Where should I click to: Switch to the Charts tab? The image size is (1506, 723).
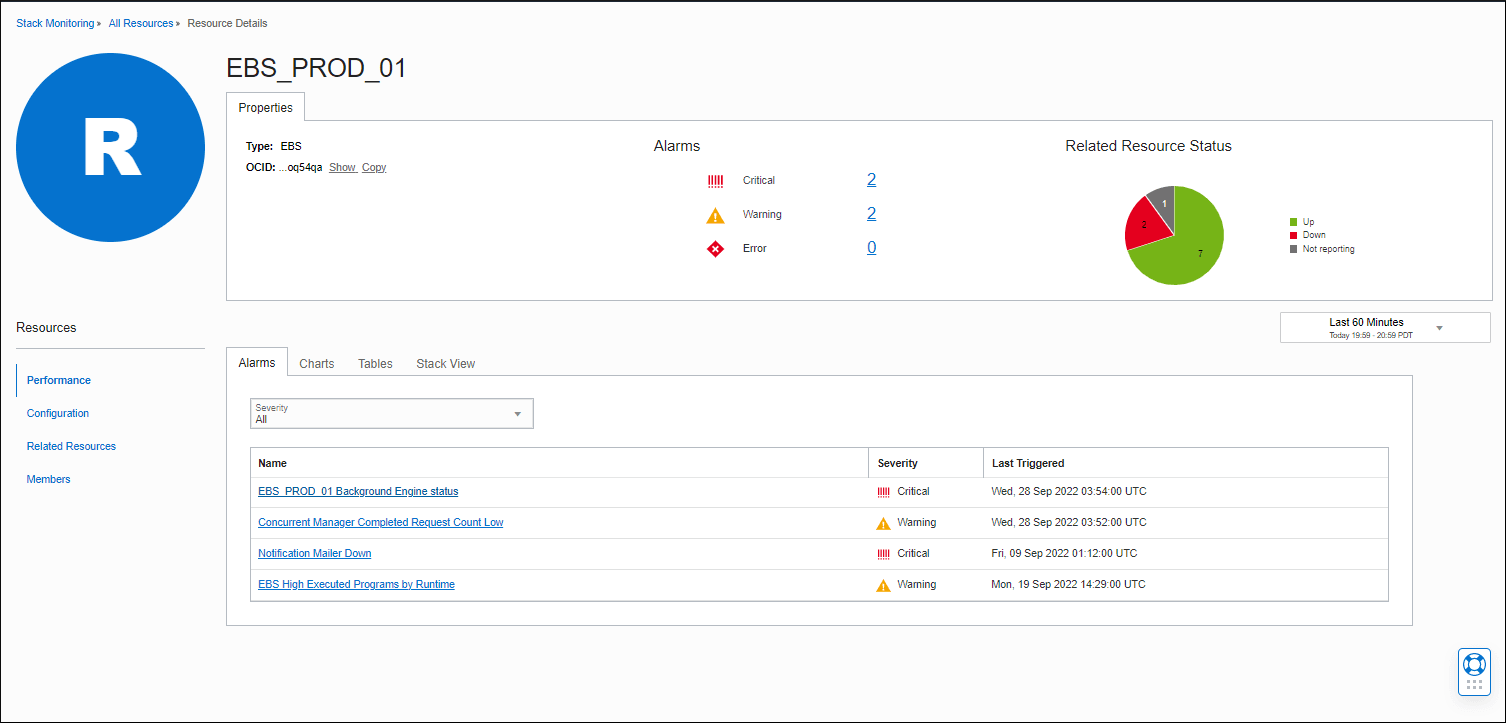point(316,363)
